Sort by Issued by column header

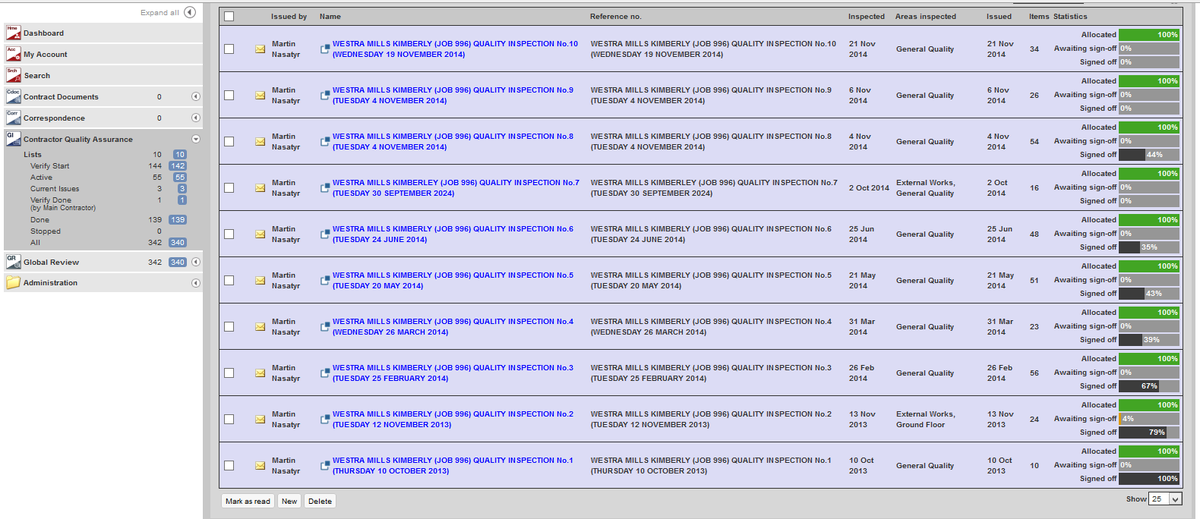[x=289, y=17]
